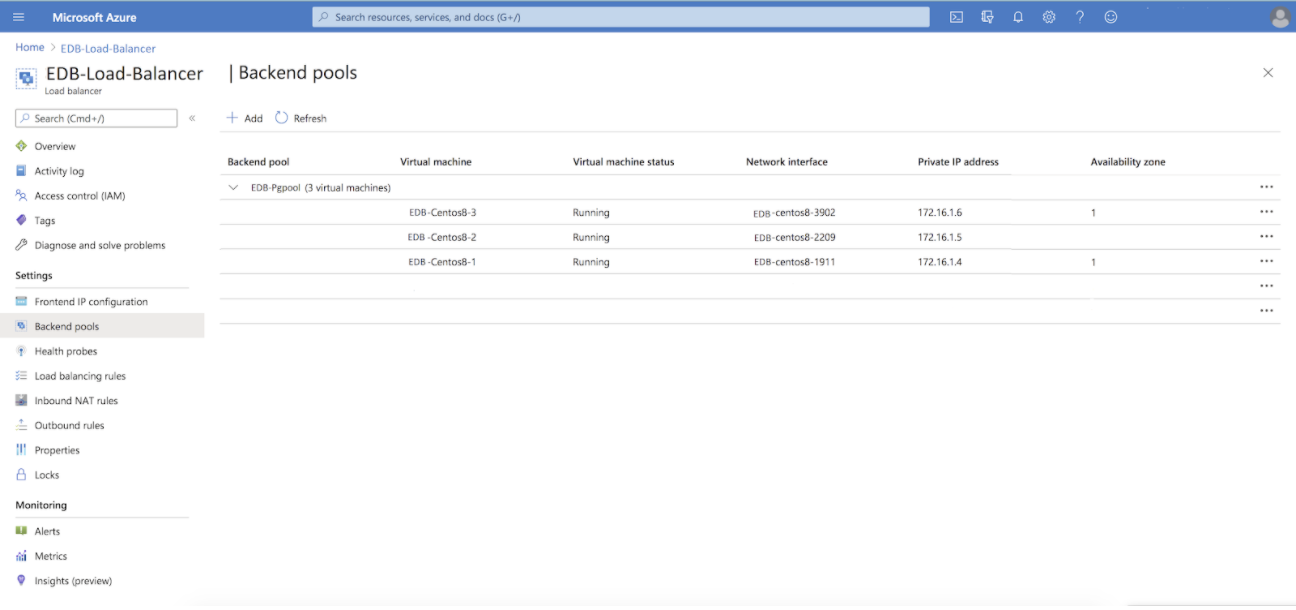Image resolution: width=1296 pixels, height=610 pixels.
Task: Click the Virtual machine column header
Action: [436, 162]
